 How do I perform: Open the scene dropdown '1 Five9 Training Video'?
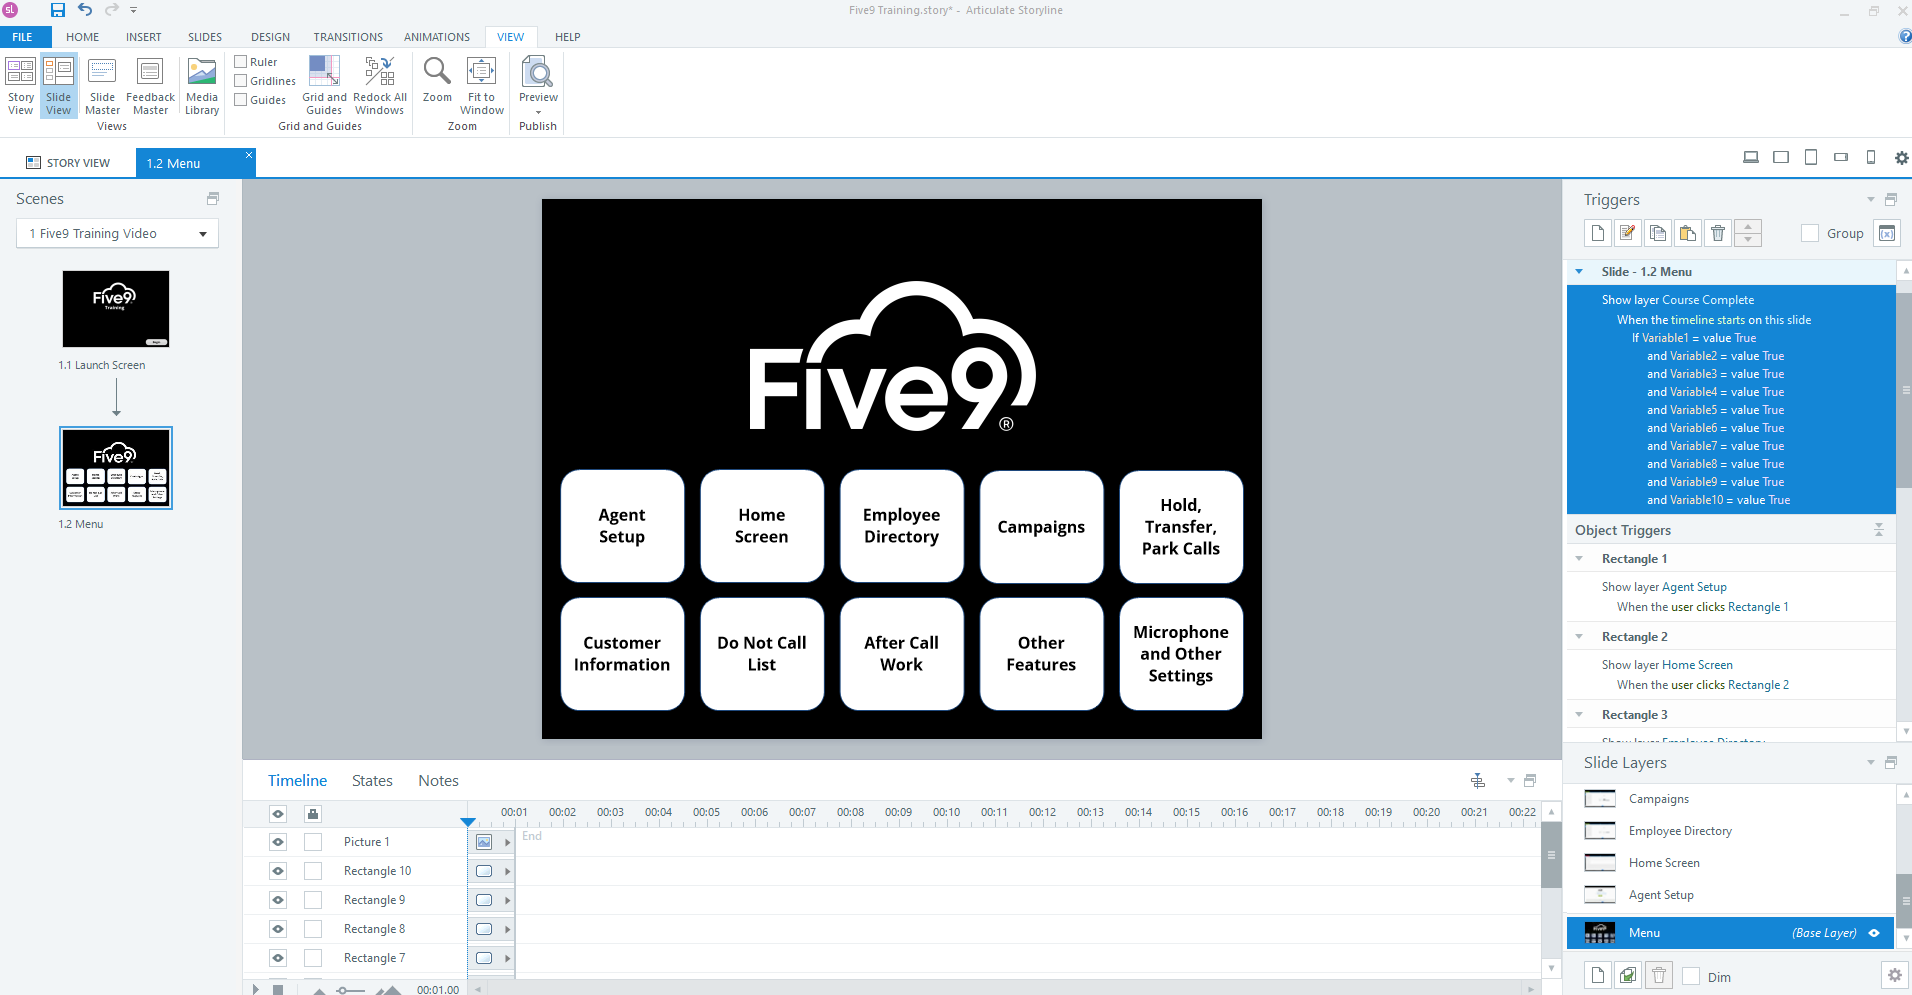[118, 234]
